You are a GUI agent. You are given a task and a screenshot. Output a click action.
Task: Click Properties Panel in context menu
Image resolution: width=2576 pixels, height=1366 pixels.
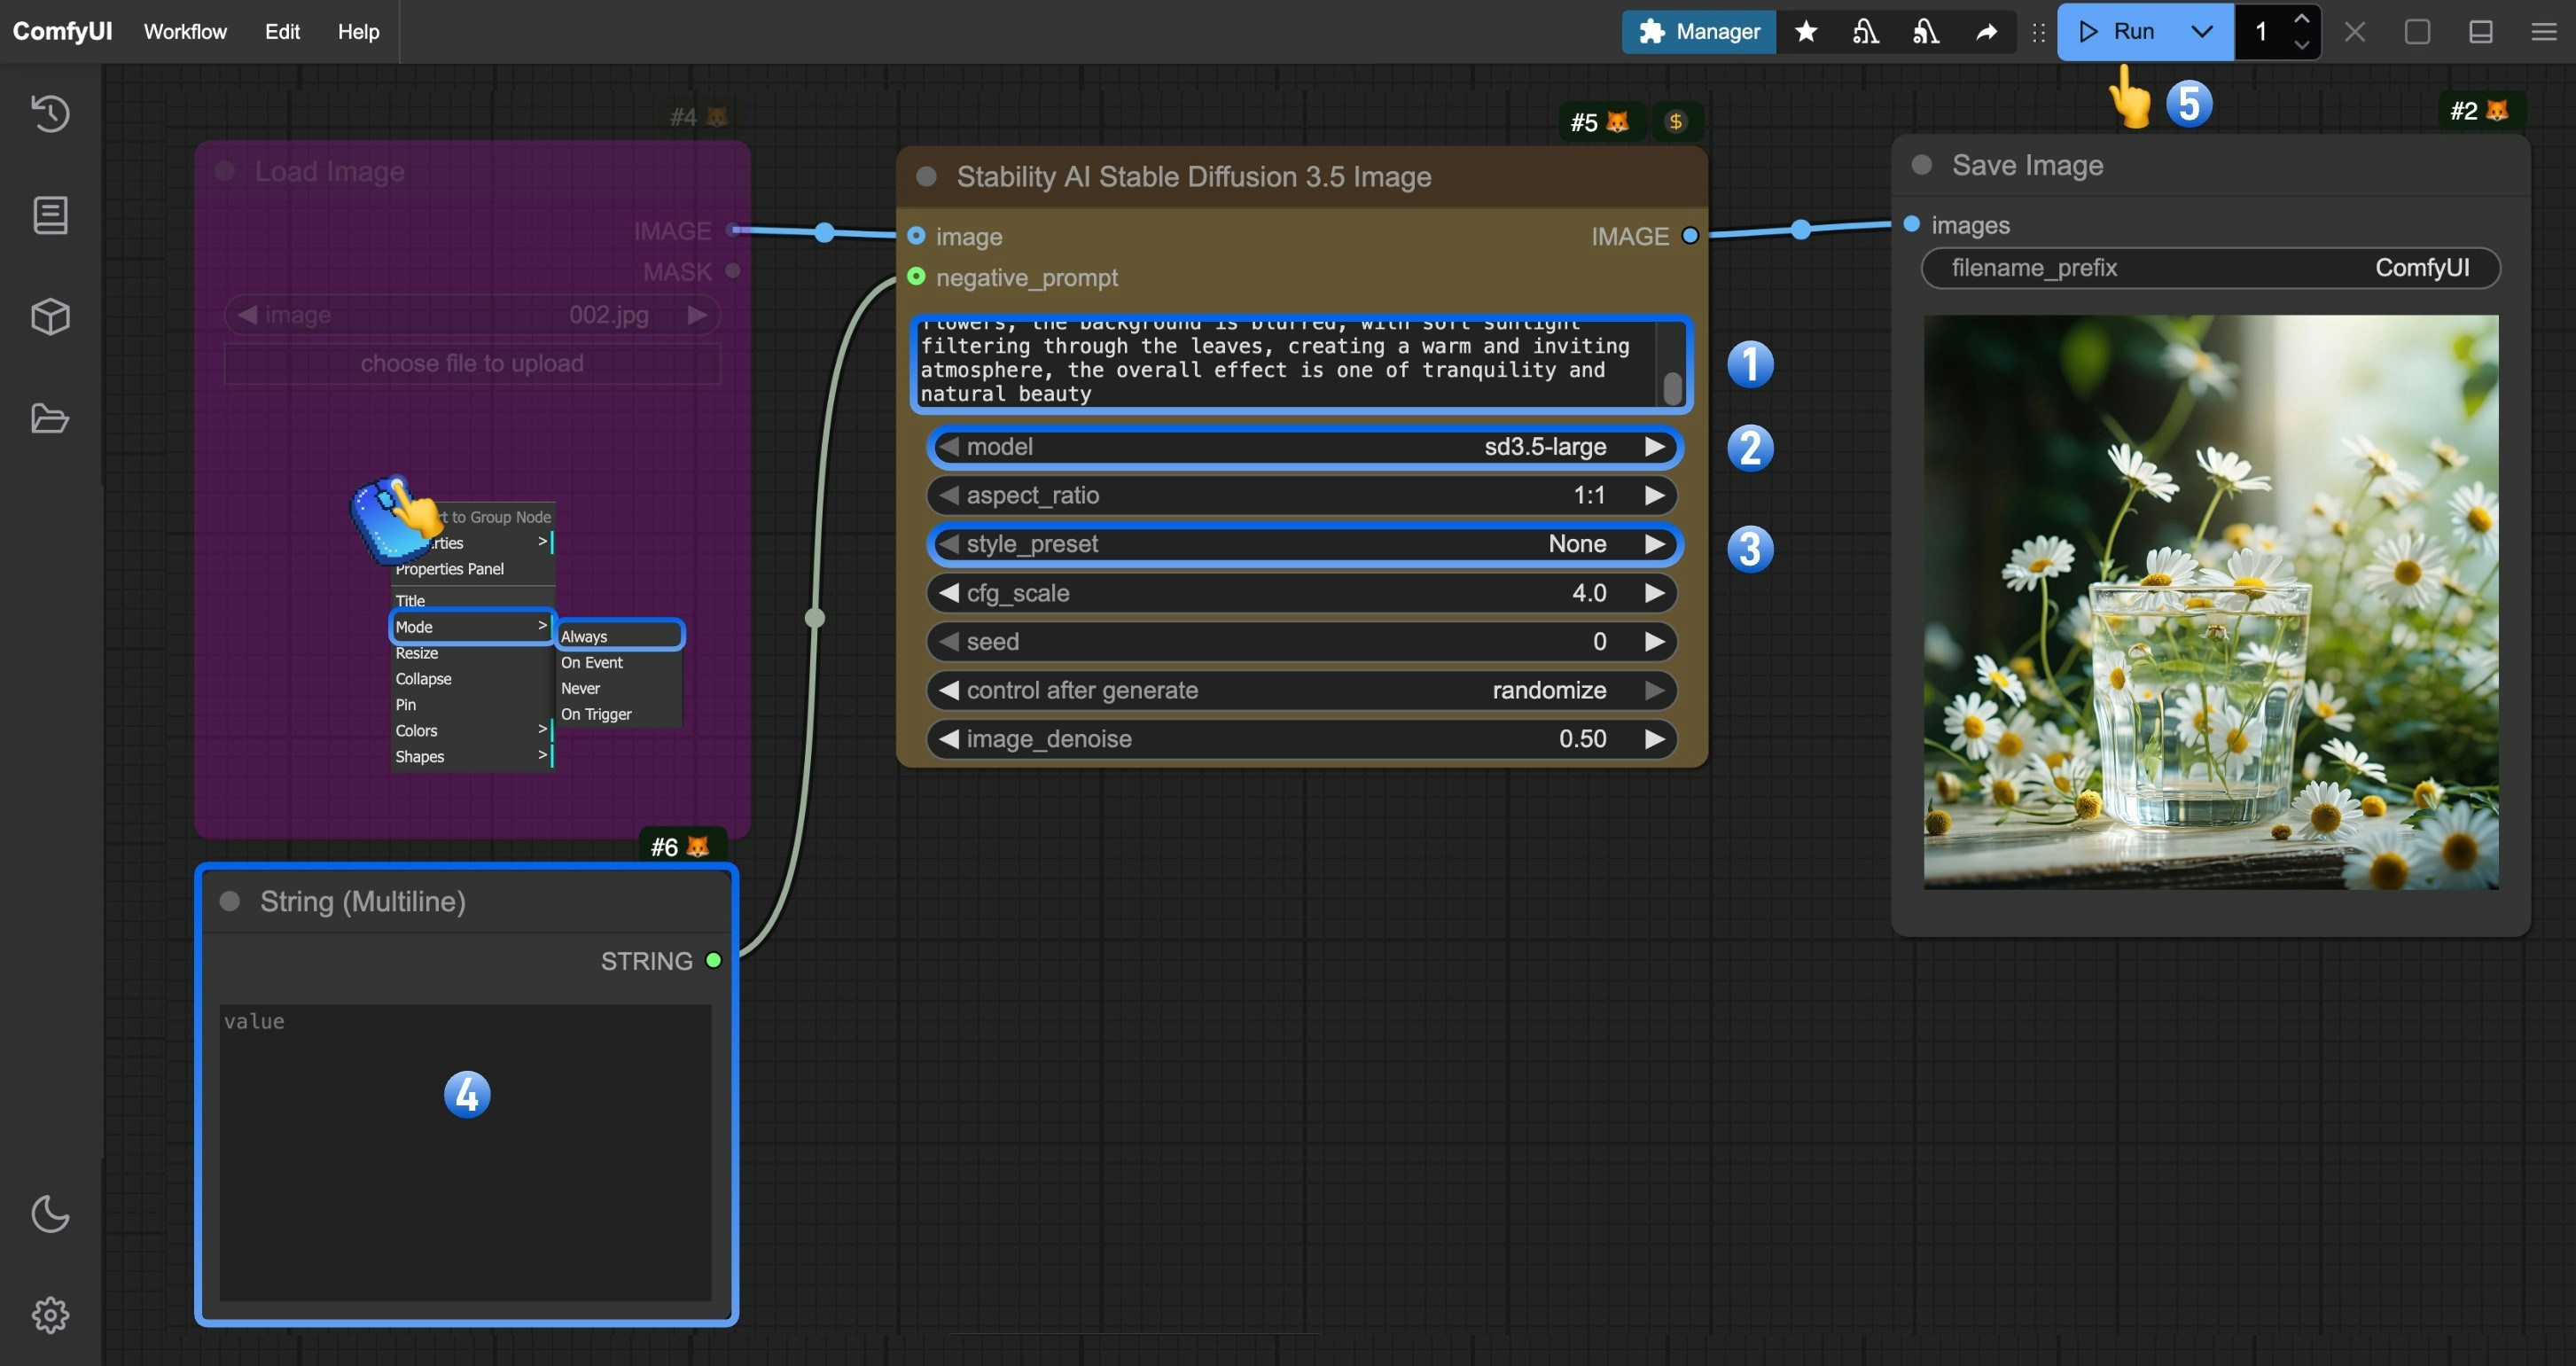click(x=448, y=568)
